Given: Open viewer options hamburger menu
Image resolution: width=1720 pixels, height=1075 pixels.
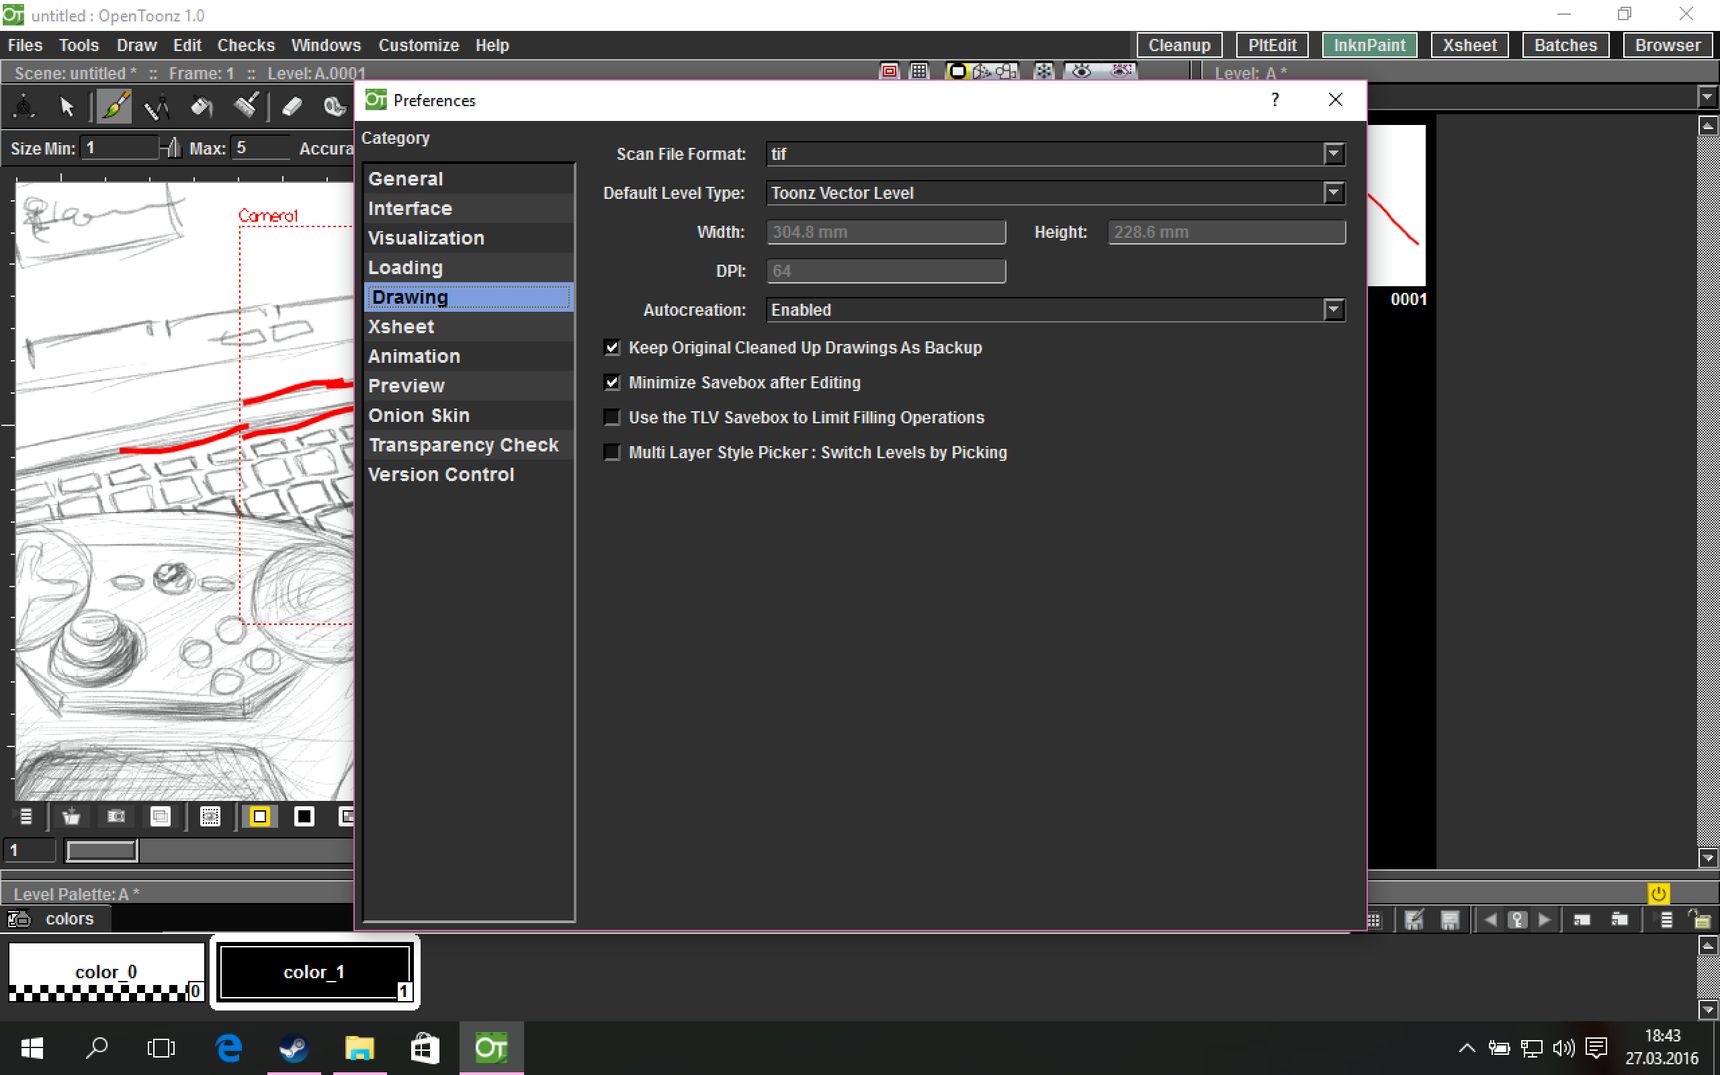Looking at the screenshot, I should (26, 817).
